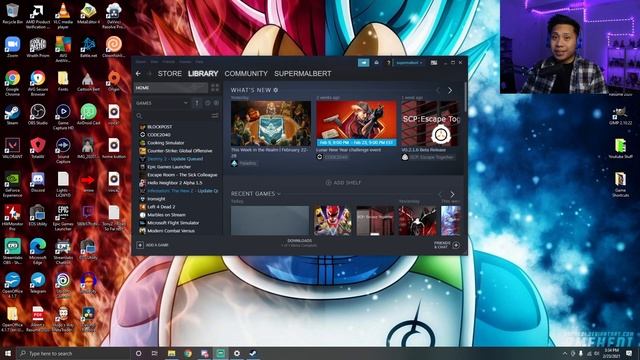Open Steam Big Picture mode button
This screenshot has height=360, width=640.
tap(363, 62)
